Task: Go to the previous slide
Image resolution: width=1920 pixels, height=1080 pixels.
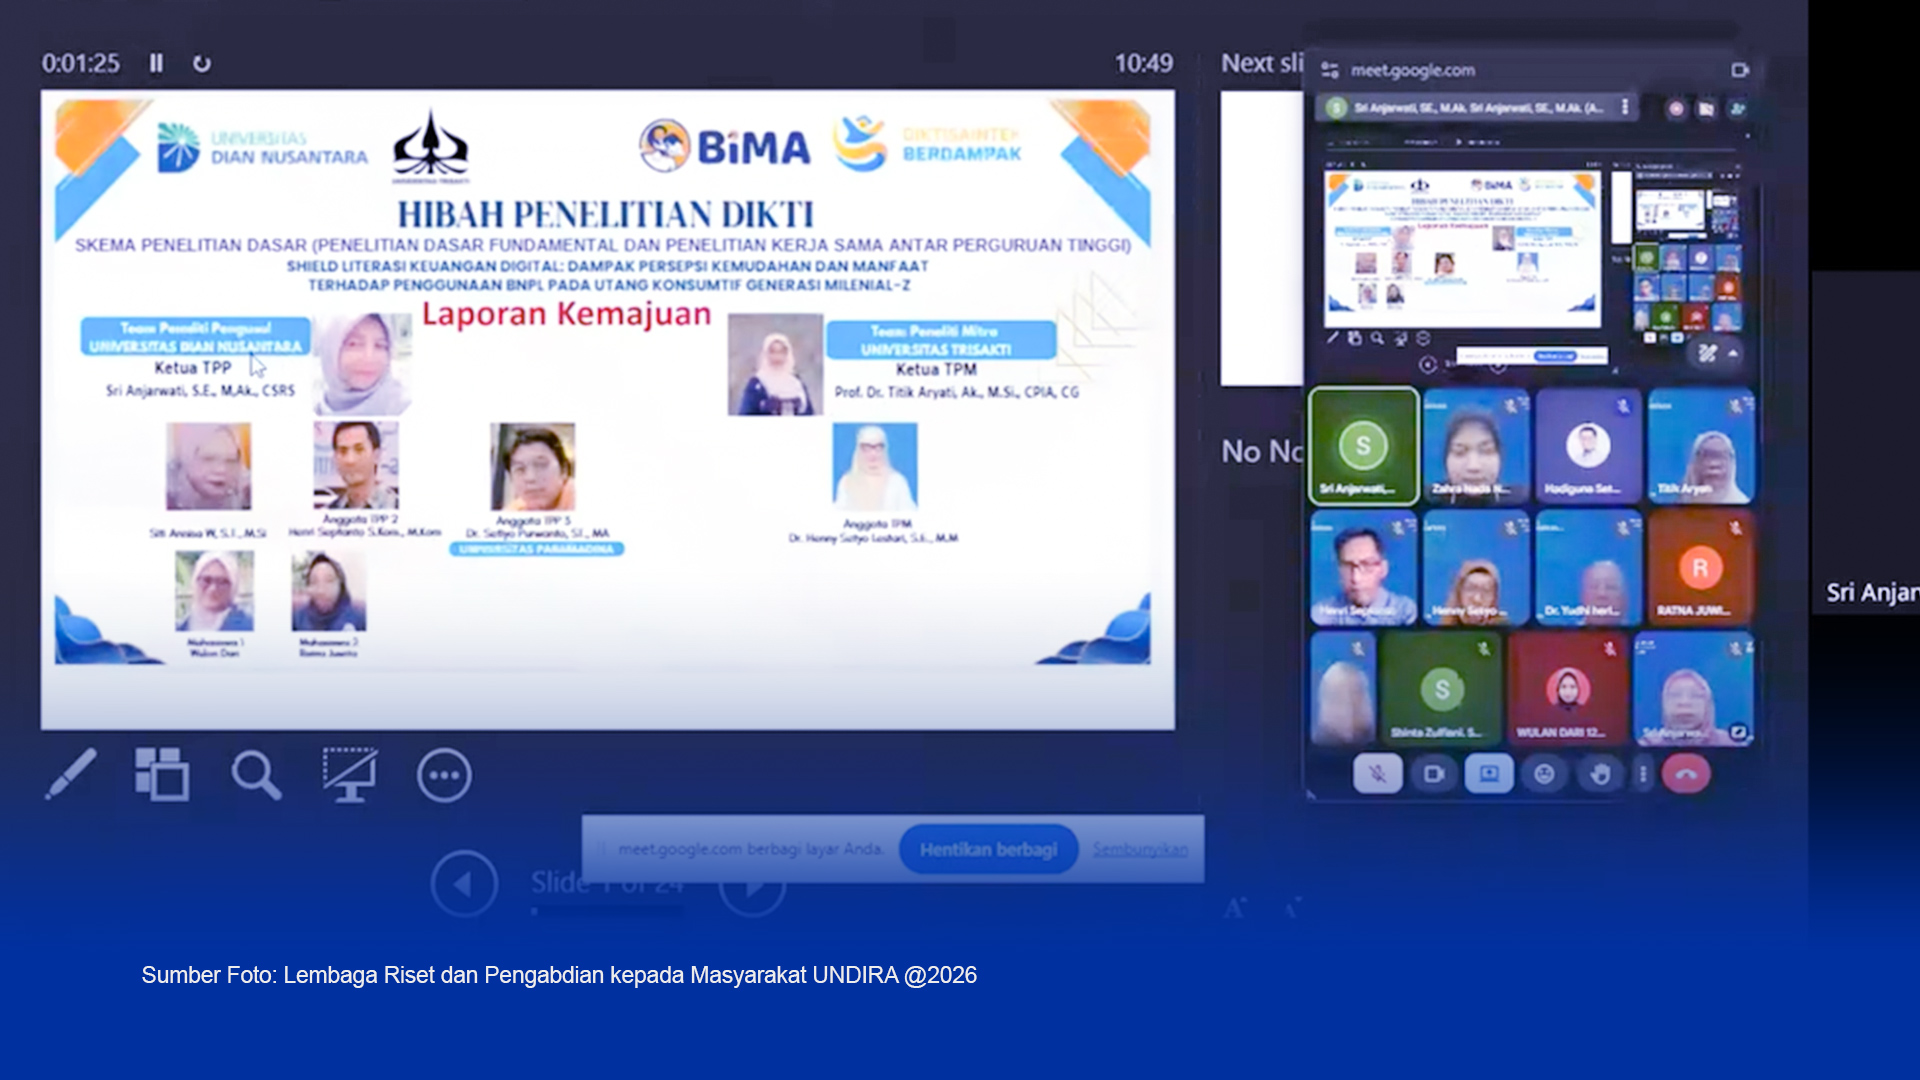Action: tap(464, 884)
